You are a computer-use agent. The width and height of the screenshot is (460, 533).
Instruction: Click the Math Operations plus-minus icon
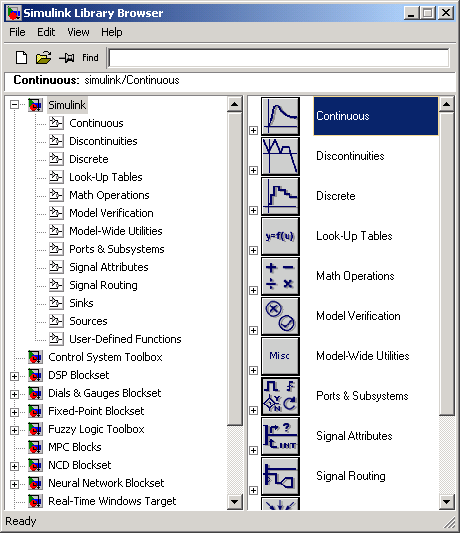(x=280, y=276)
